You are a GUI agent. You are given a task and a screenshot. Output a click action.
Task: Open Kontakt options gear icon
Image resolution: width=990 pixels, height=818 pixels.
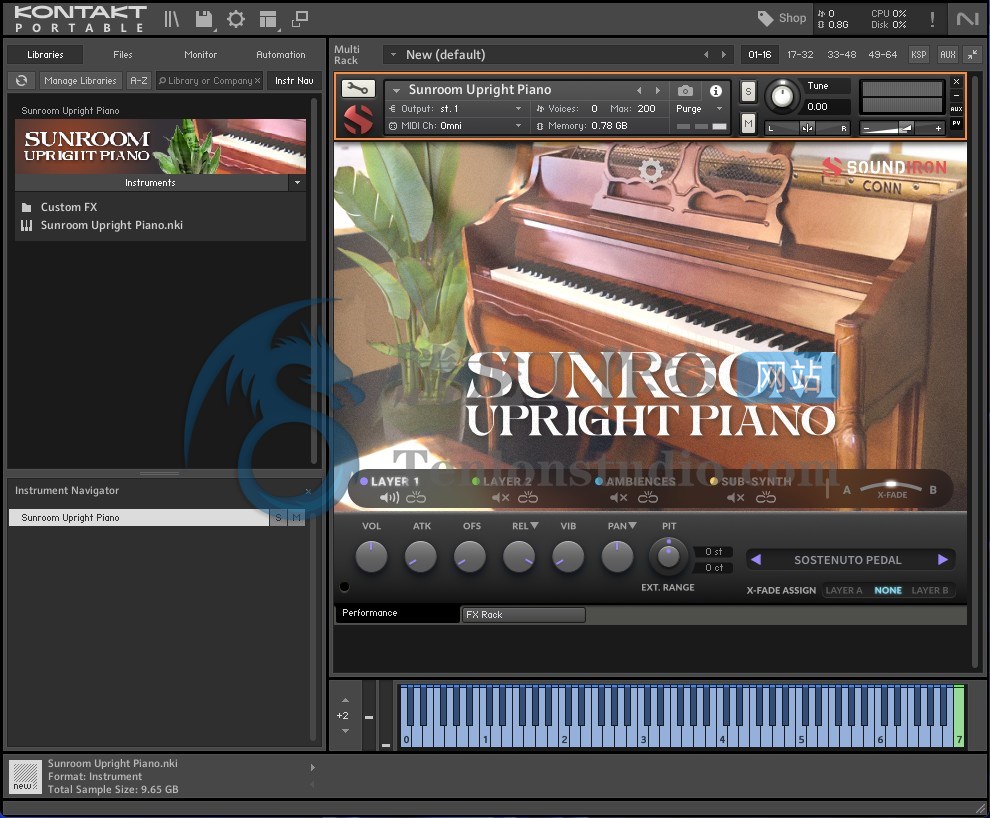click(236, 19)
